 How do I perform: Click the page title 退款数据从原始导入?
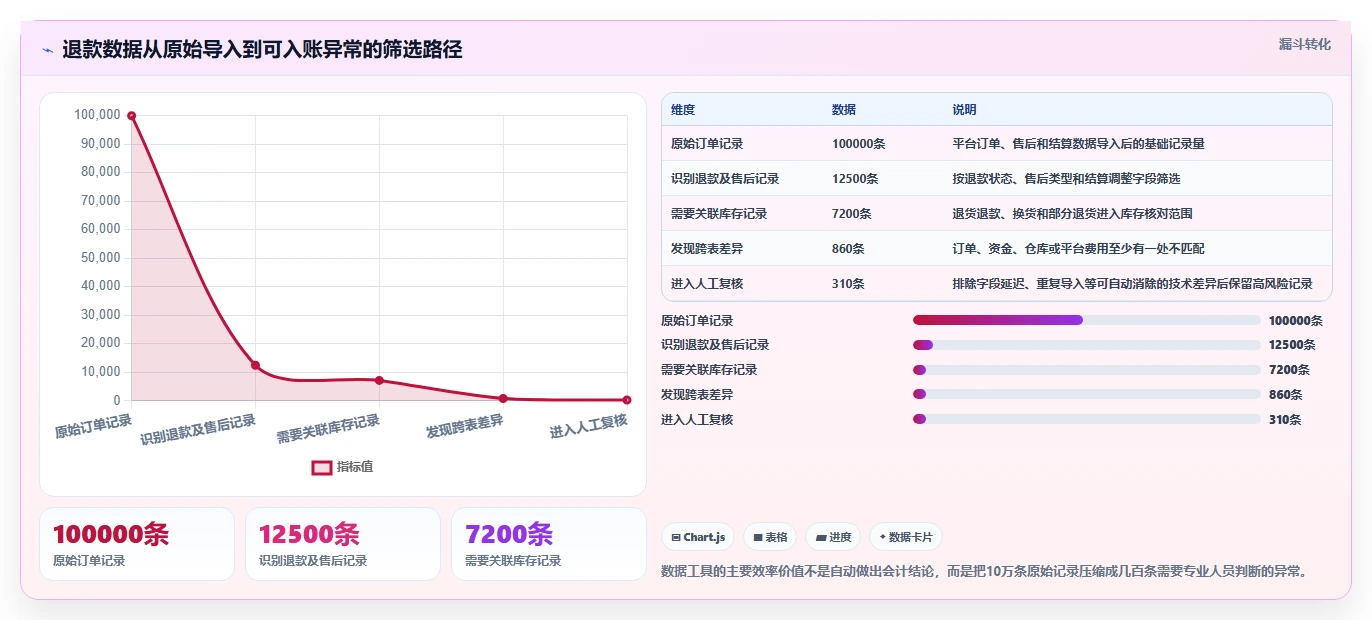tap(262, 50)
